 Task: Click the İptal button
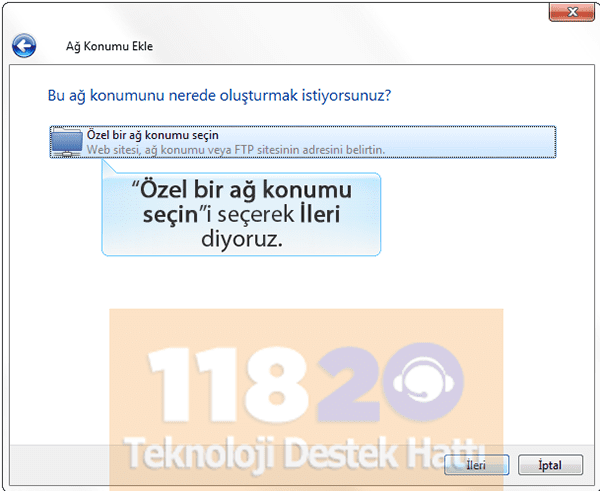point(550,465)
